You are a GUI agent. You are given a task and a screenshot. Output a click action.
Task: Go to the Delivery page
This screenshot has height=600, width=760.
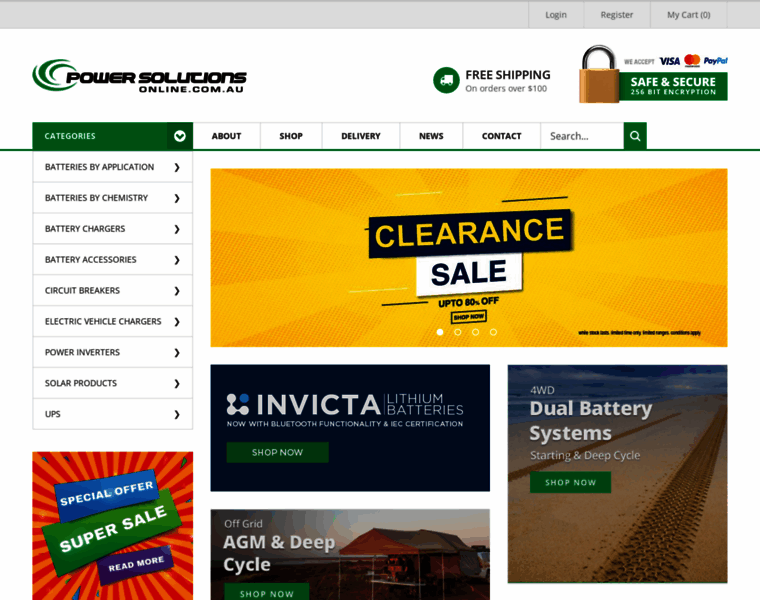coord(361,136)
